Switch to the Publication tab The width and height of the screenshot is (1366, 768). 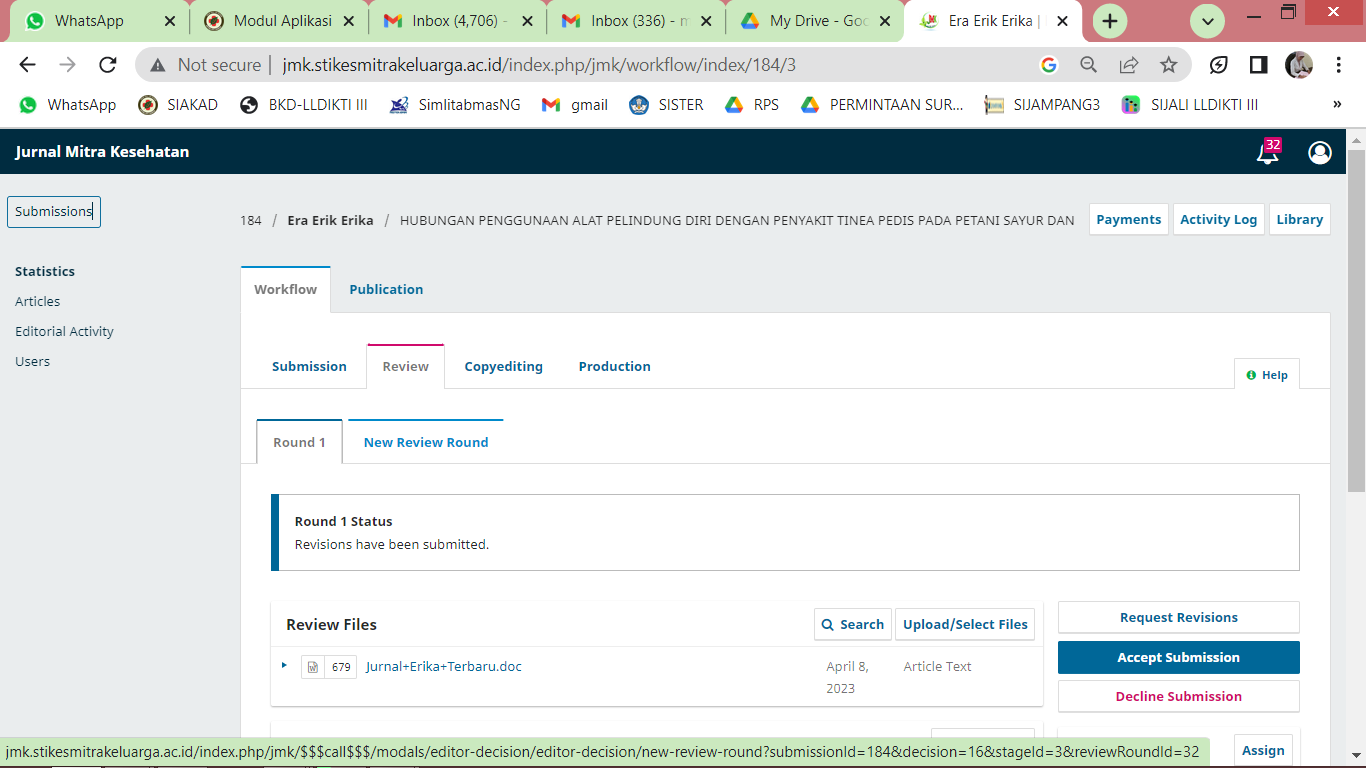click(386, 289)
